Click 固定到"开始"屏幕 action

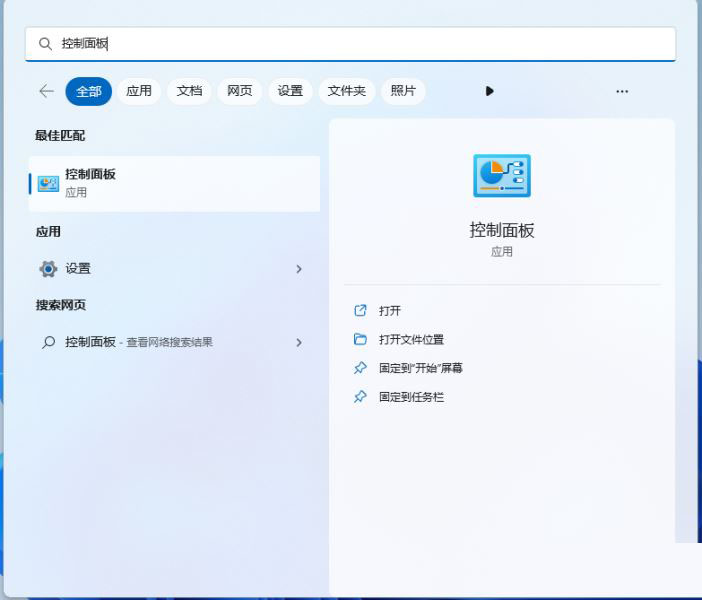pos(420,368)
